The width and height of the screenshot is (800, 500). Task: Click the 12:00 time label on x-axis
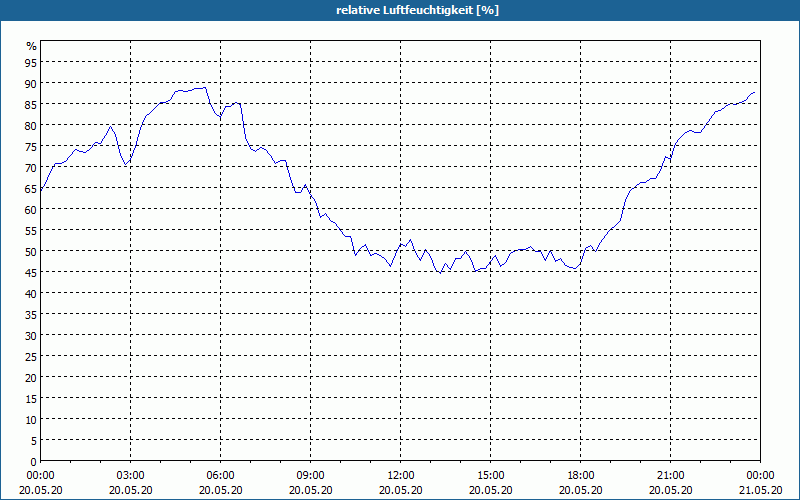pyautogui.click(x=401, y=476)
